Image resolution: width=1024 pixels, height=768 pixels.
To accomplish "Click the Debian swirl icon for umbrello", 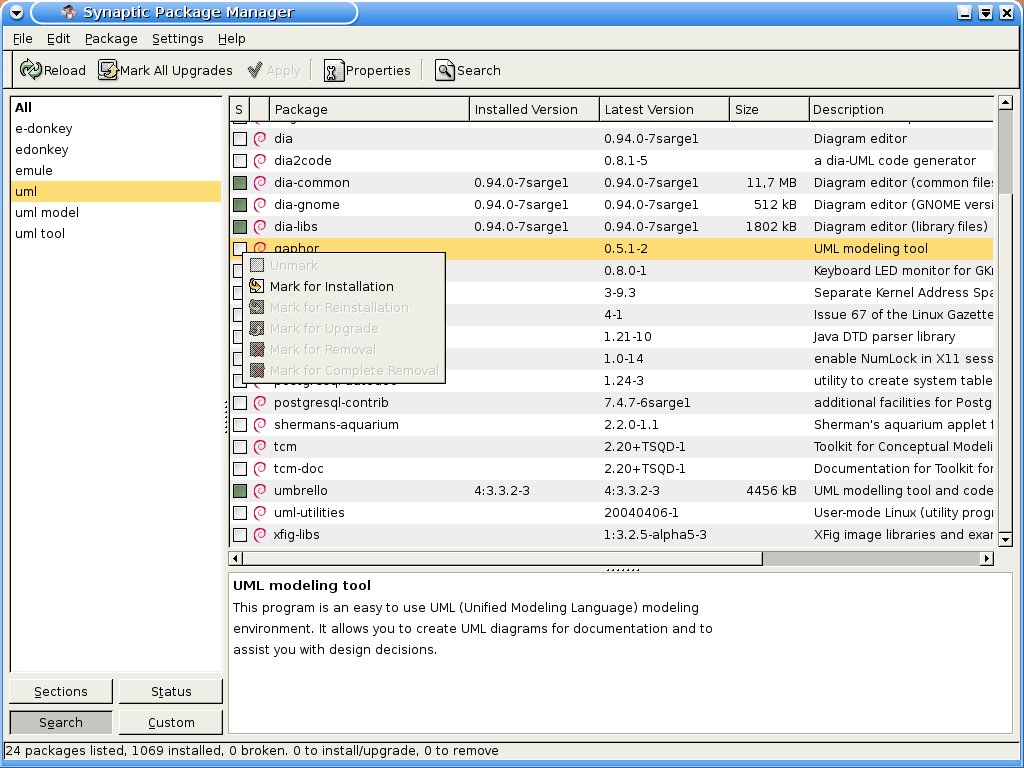I will tap(260, 490).
